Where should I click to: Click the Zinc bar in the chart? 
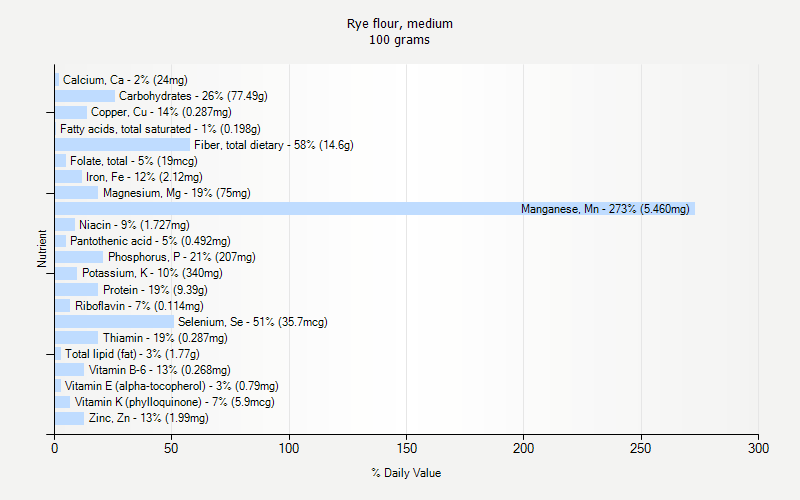tap(69, 418)
